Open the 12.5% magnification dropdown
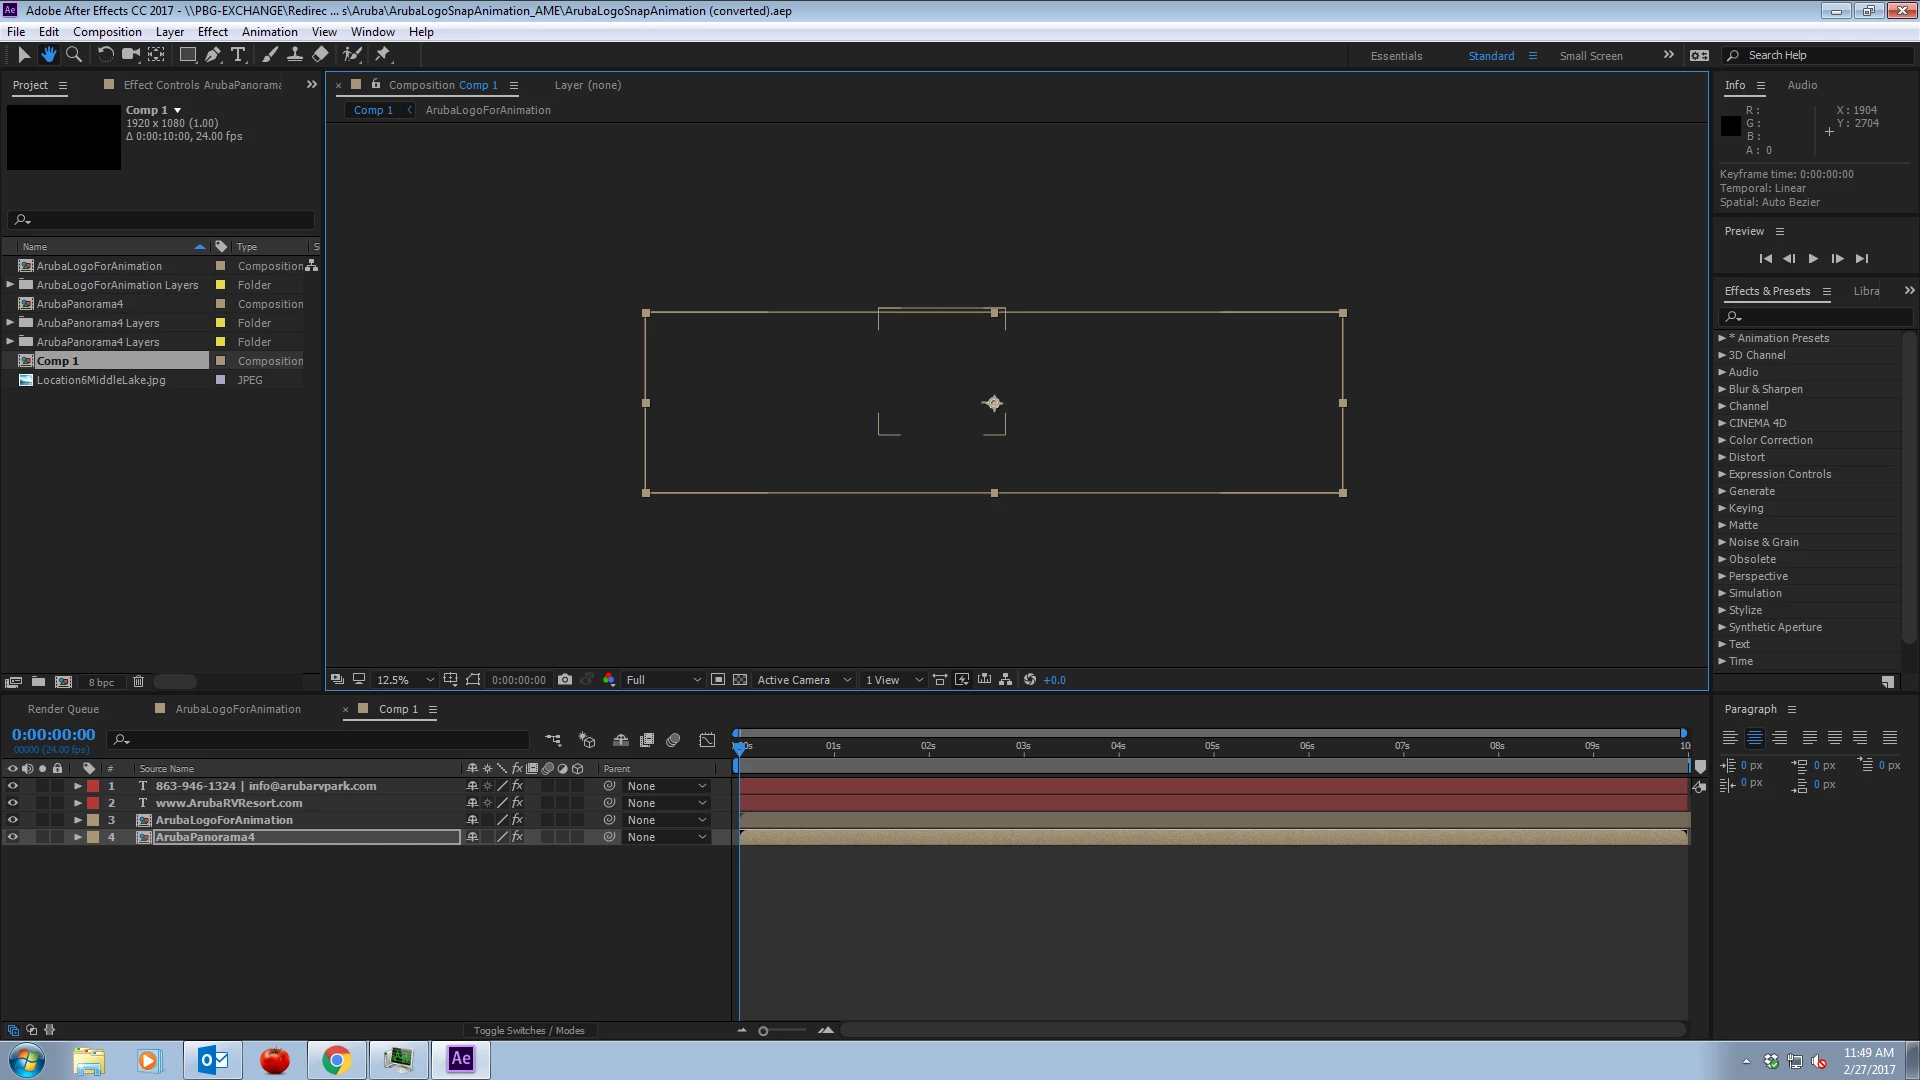The image size is (1920, 1080). click(x=405, y=680)
